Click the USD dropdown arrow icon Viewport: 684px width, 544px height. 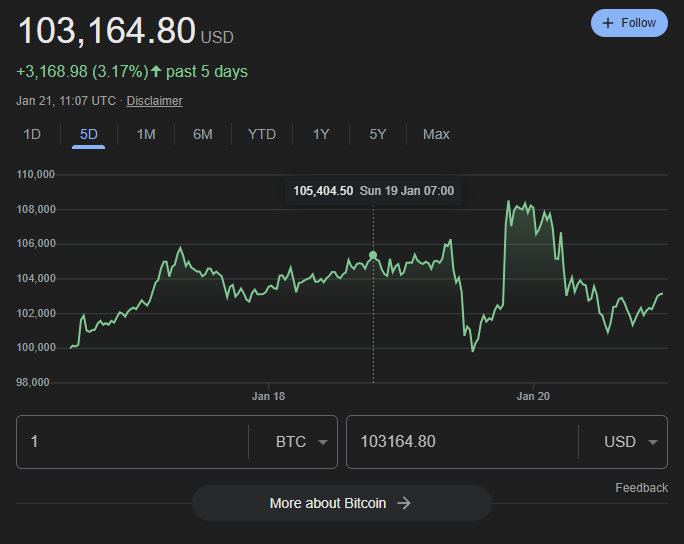click(653, 442)
